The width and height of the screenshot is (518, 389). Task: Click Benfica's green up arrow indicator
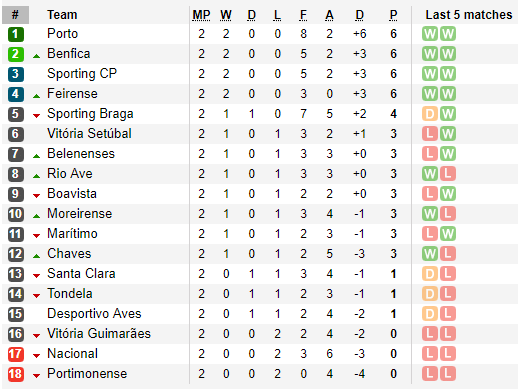tap(37, 56)
